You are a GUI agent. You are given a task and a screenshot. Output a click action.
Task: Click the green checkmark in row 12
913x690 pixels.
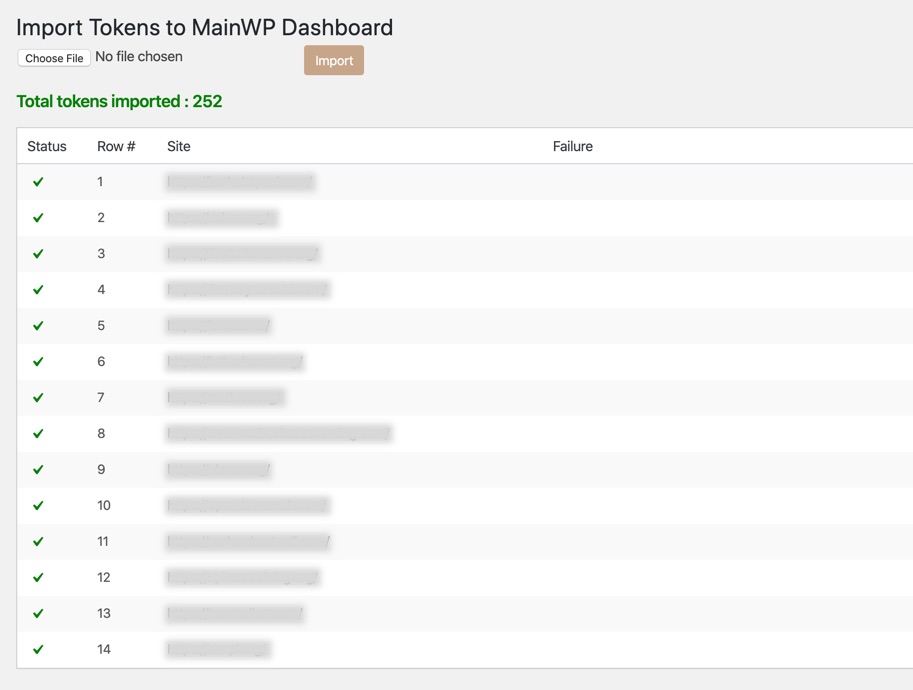tap(38, 578)
